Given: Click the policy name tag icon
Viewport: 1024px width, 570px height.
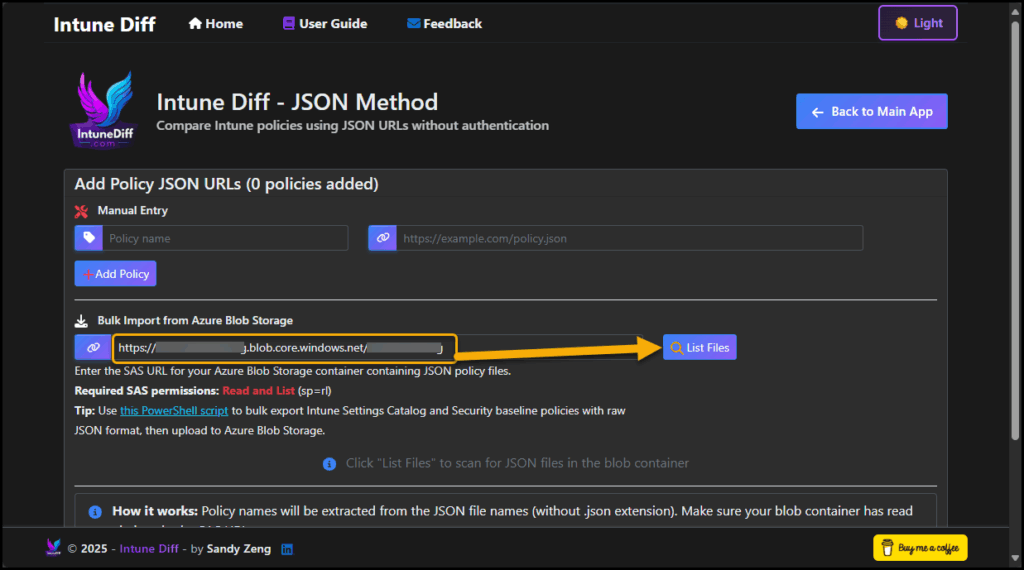Looking at the screenshot, I should pos(89,238).
